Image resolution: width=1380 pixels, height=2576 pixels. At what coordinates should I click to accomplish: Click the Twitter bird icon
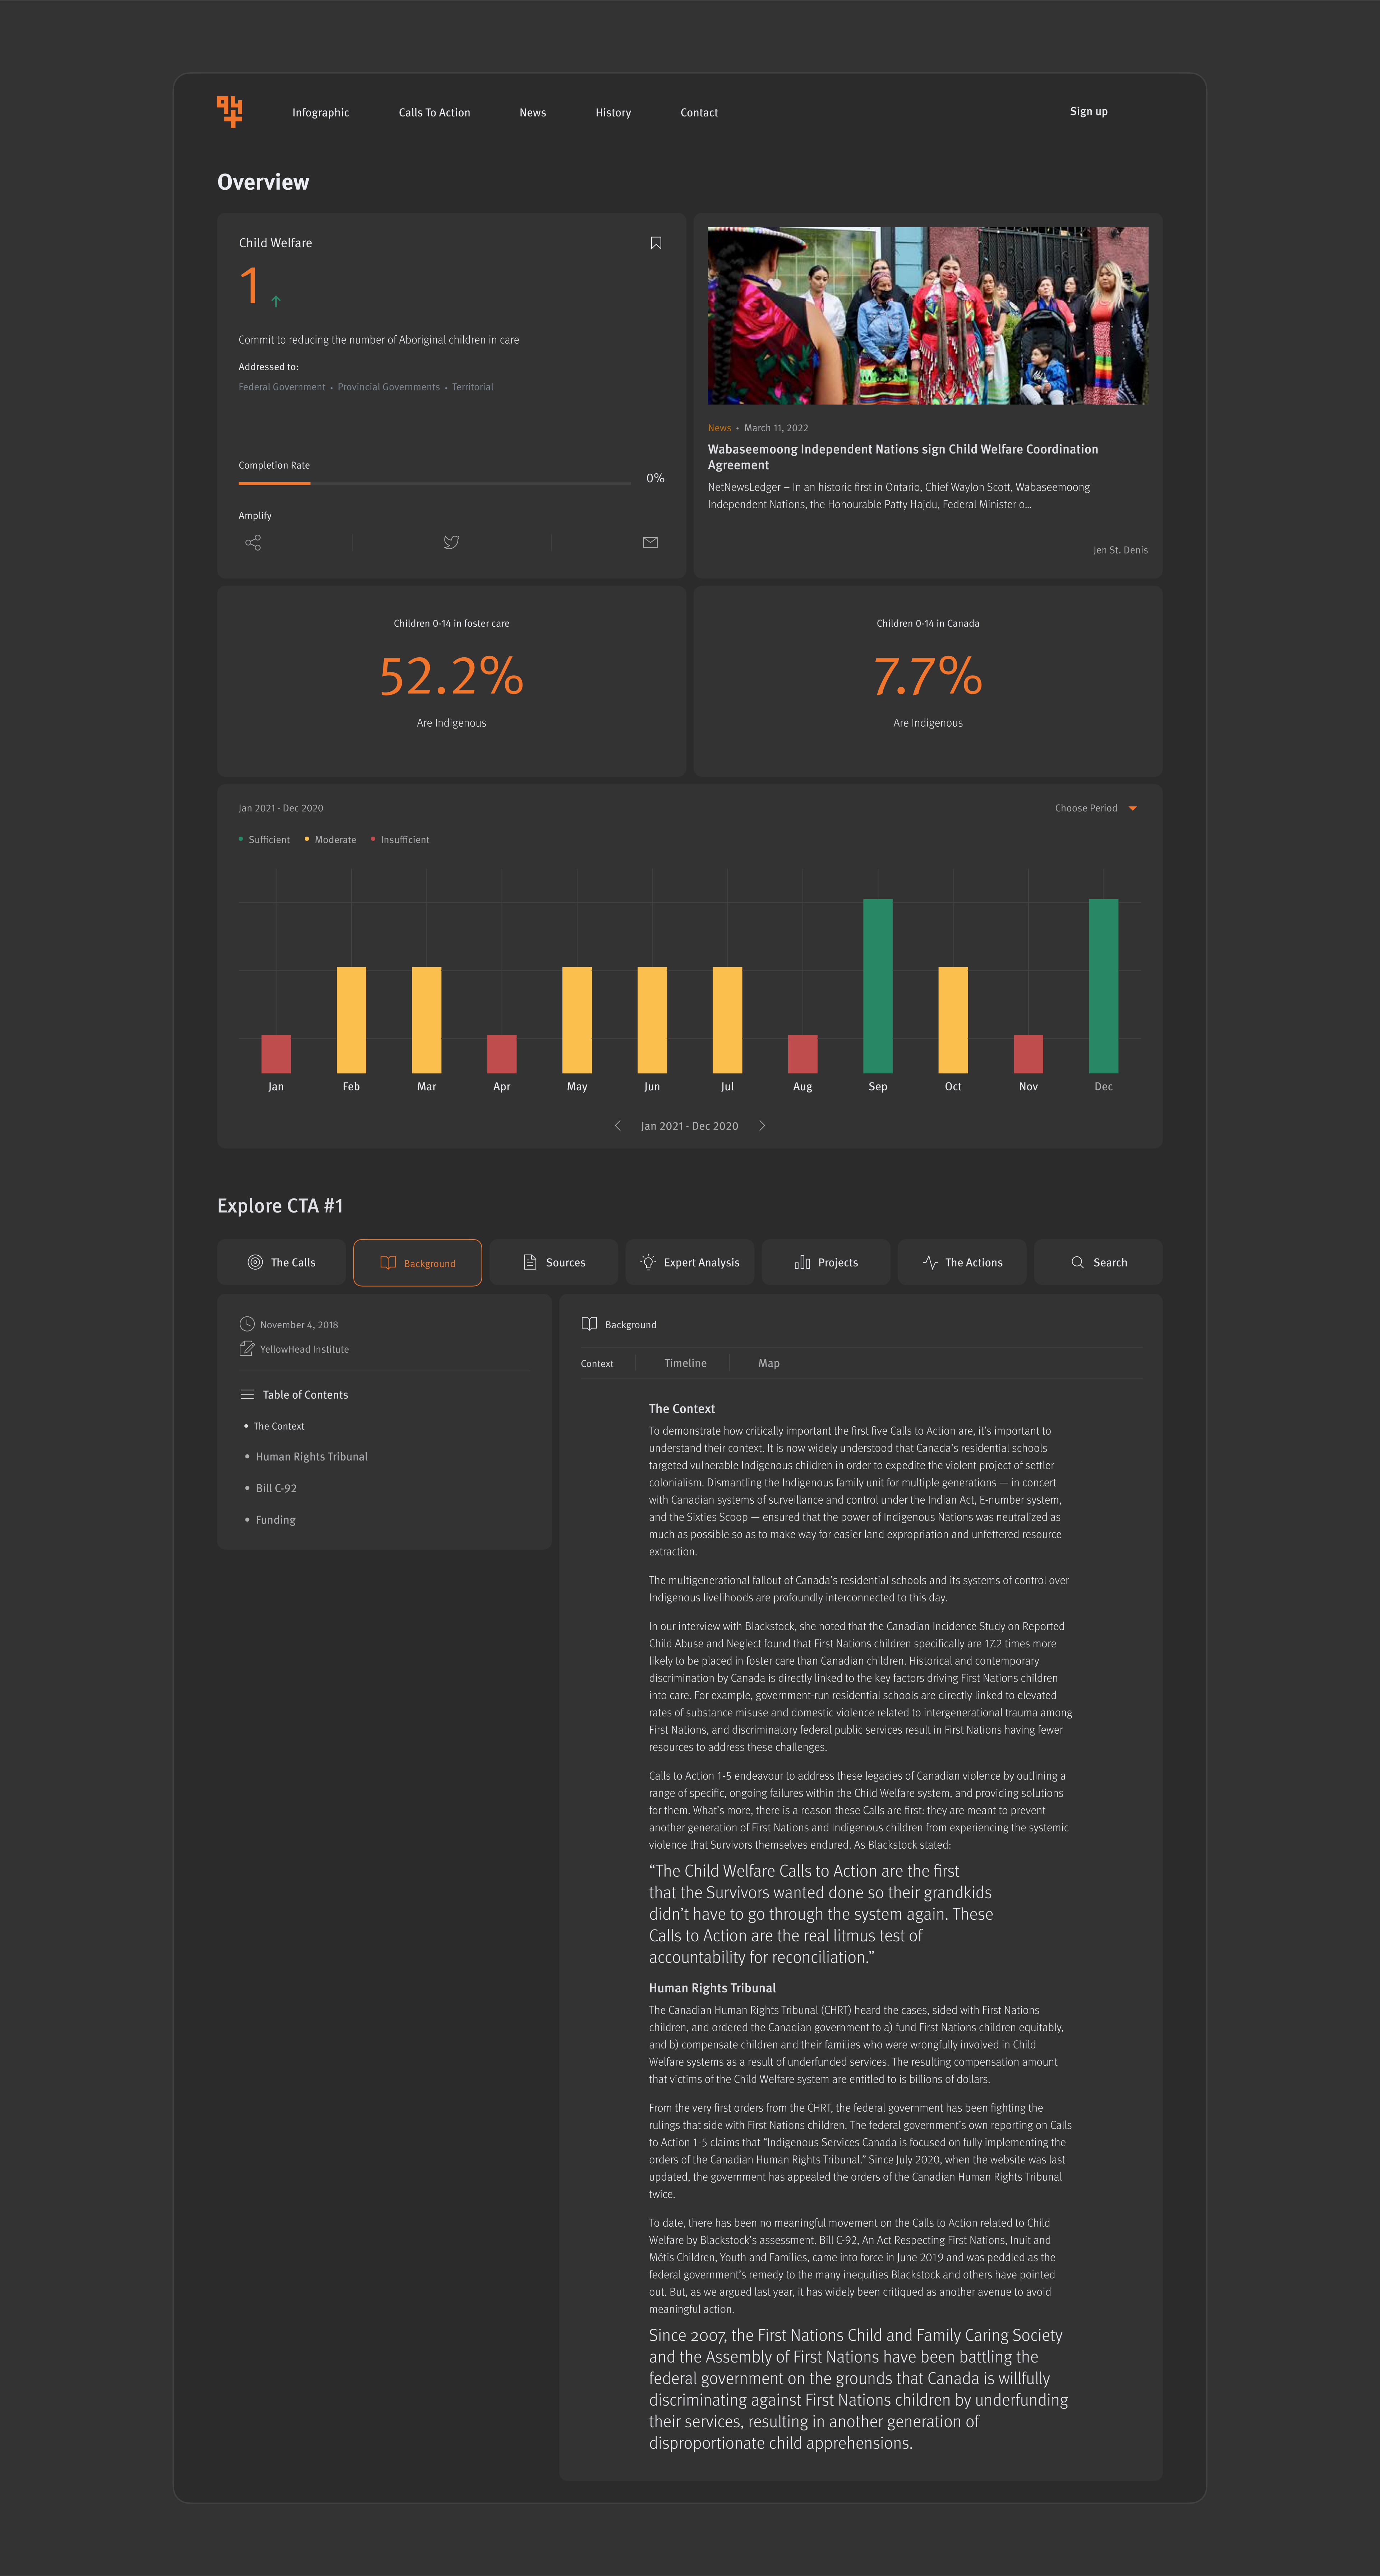(452, 542)
